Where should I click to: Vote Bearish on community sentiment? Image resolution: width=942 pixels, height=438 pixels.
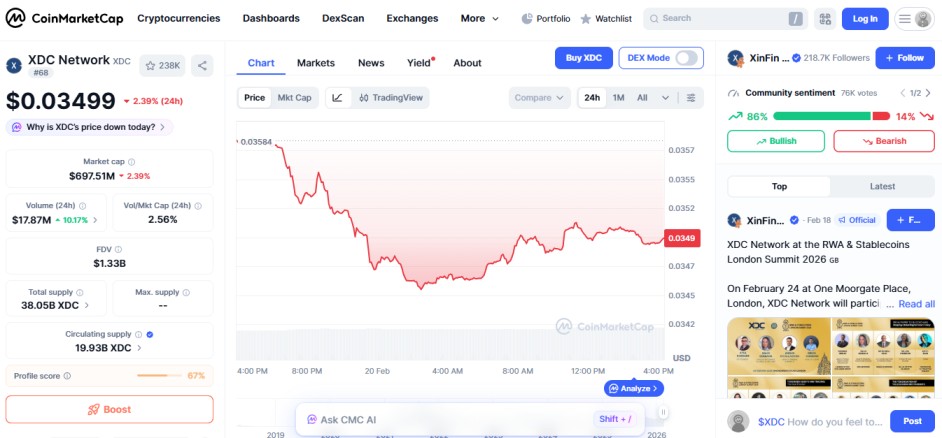[884, 141]
